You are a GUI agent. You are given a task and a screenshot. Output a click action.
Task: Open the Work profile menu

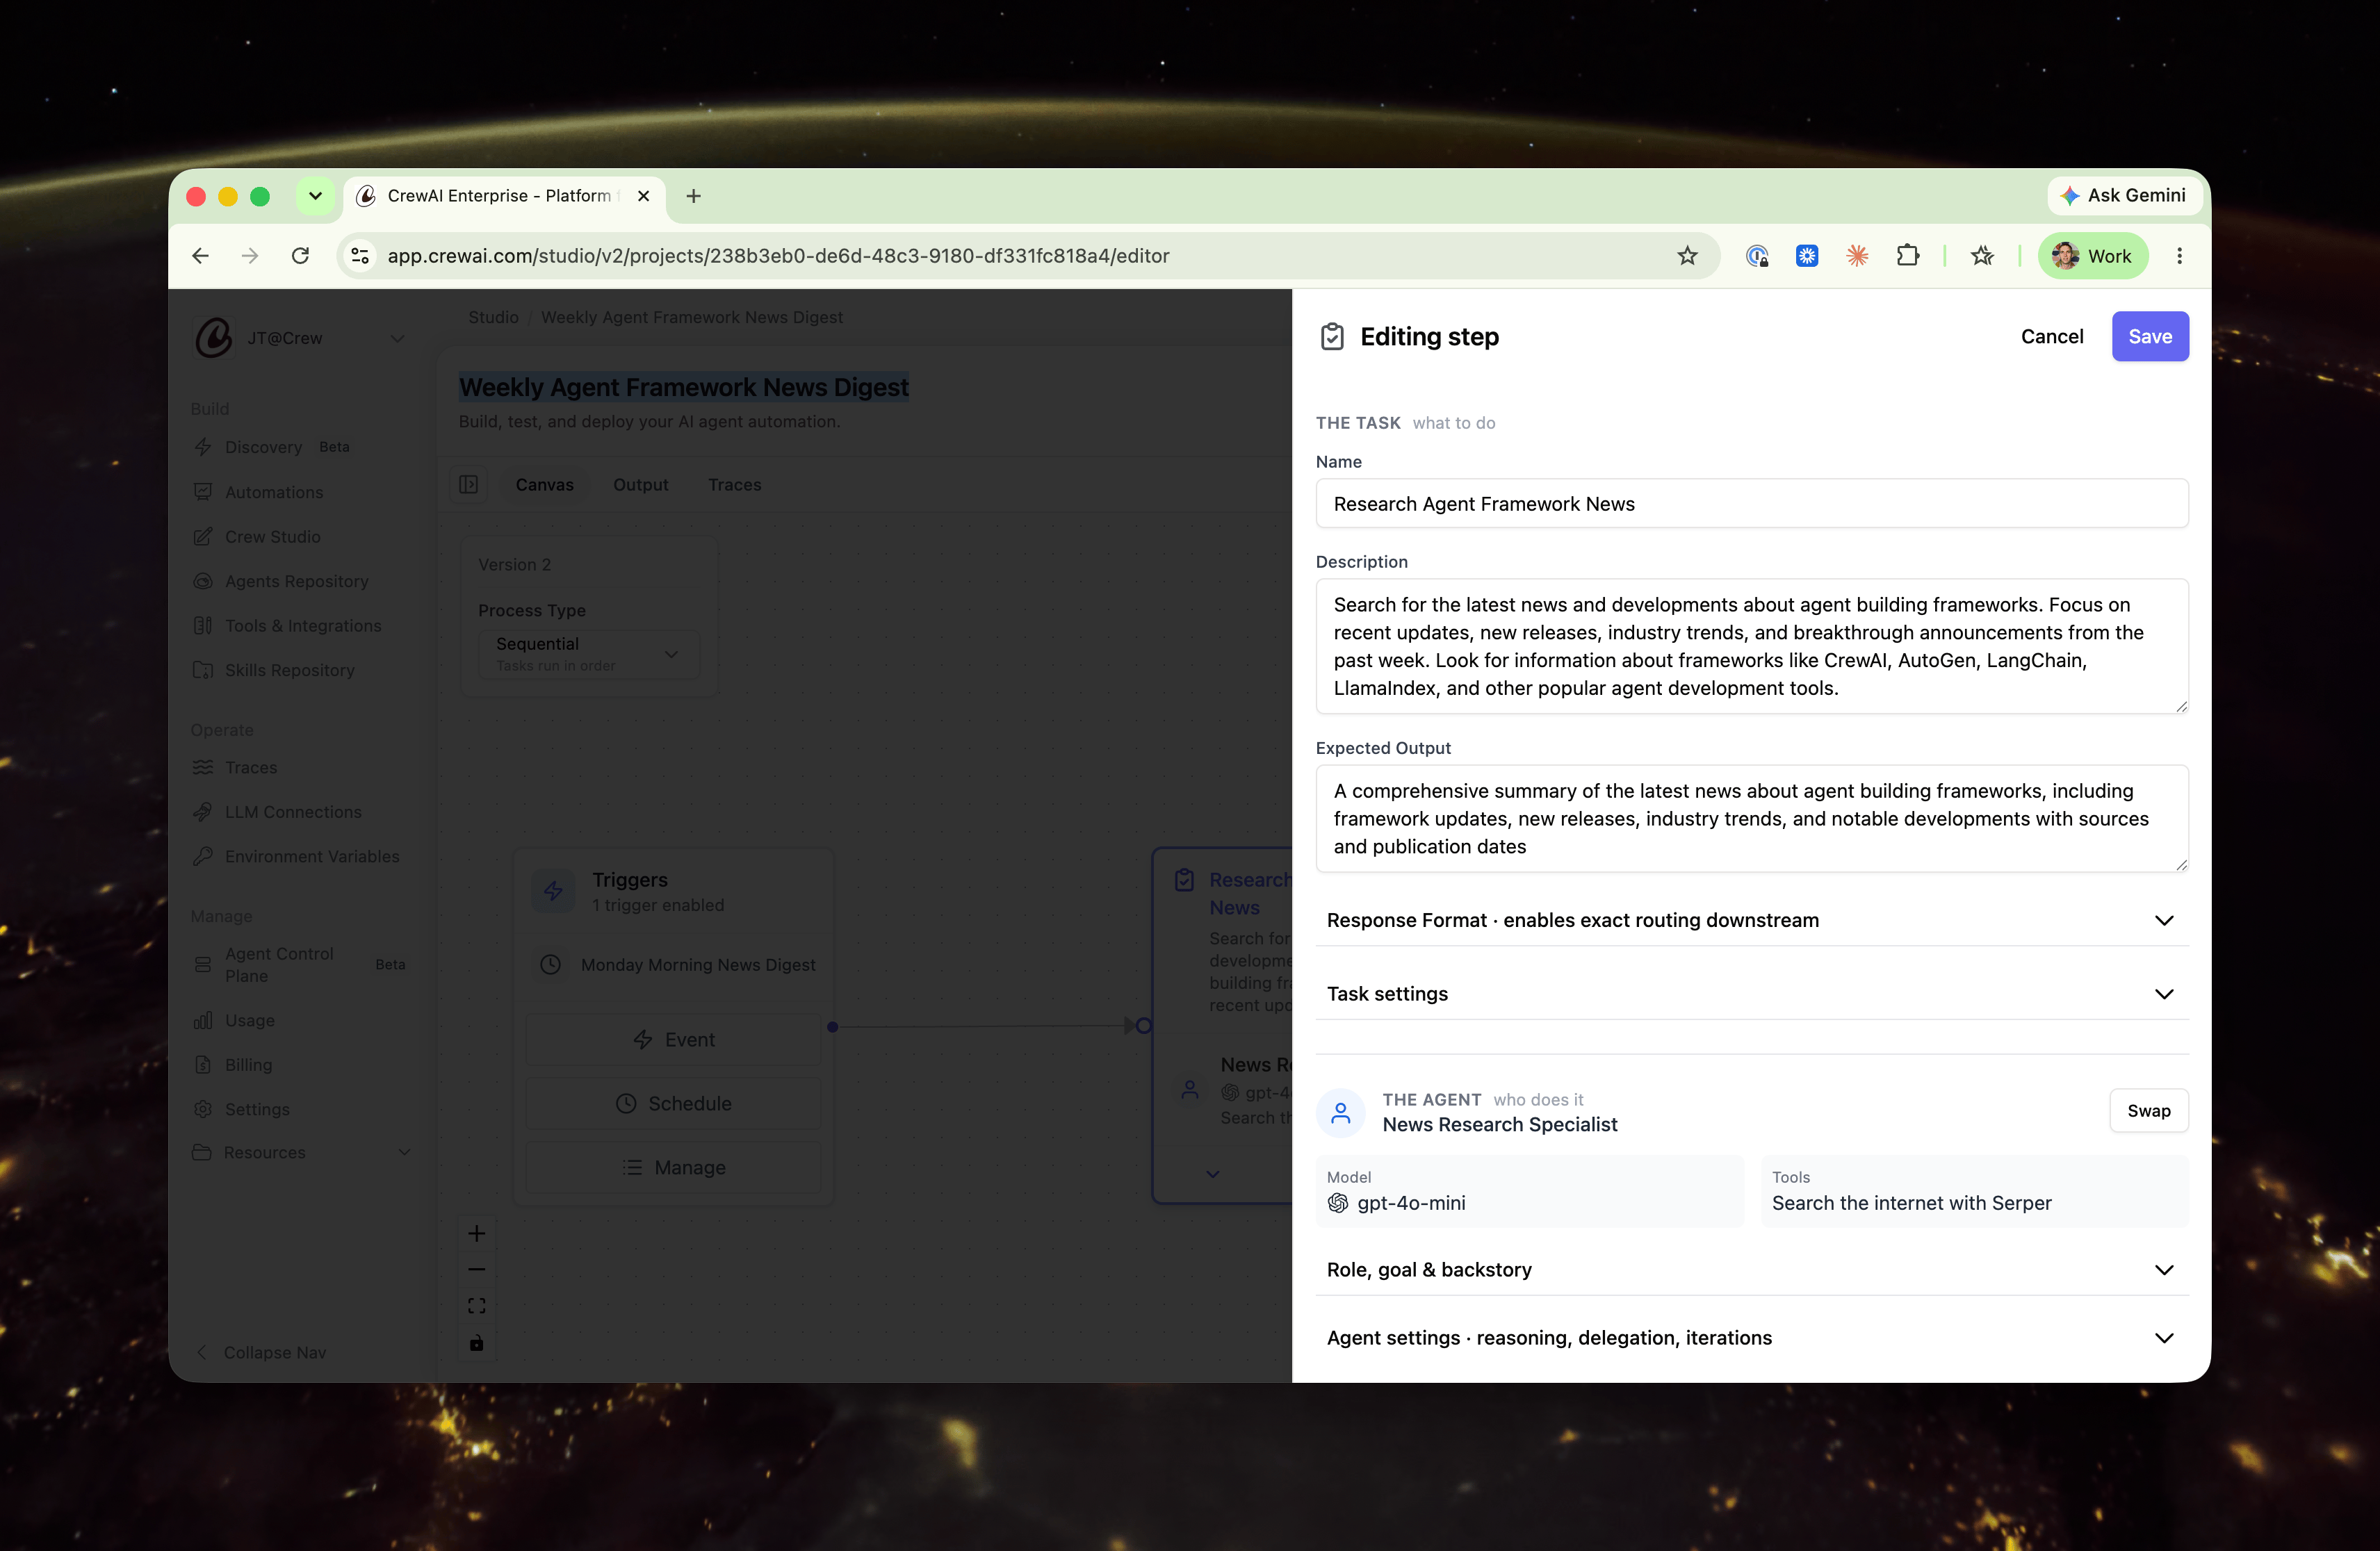2093,256
